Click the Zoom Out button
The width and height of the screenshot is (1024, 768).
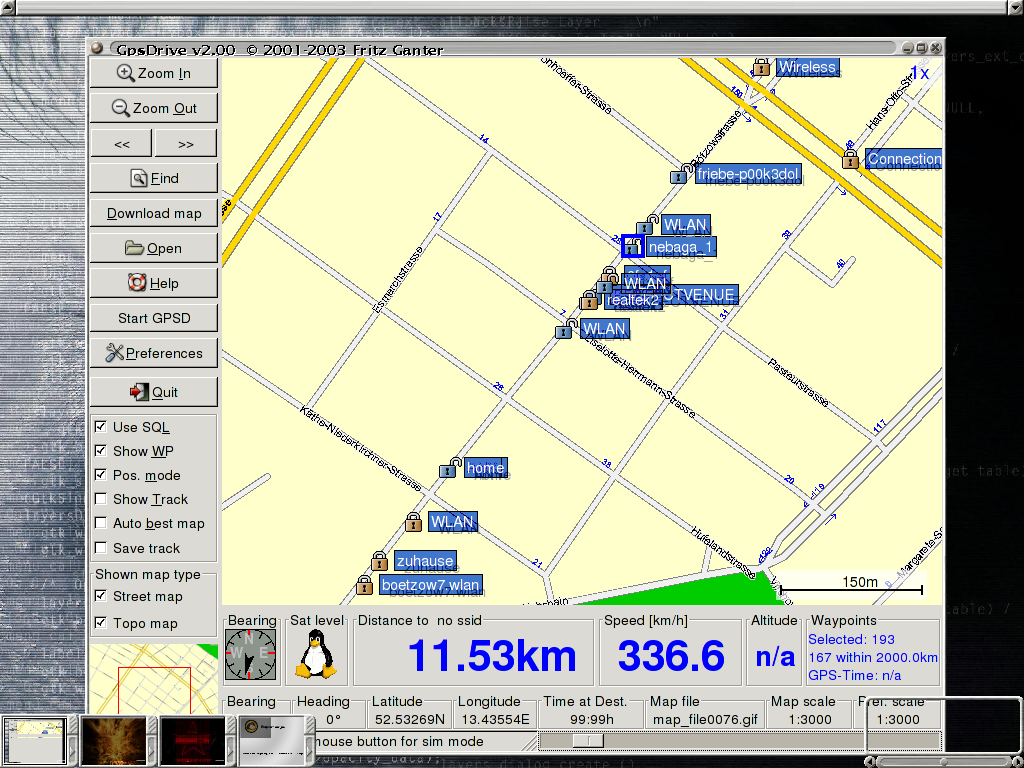click(153, 108)
